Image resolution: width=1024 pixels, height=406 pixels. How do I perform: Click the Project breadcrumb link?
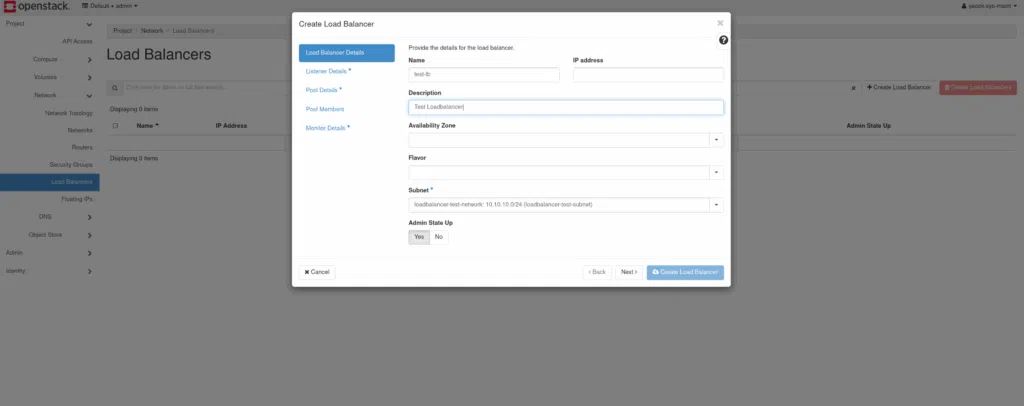[x=122, y=31]
